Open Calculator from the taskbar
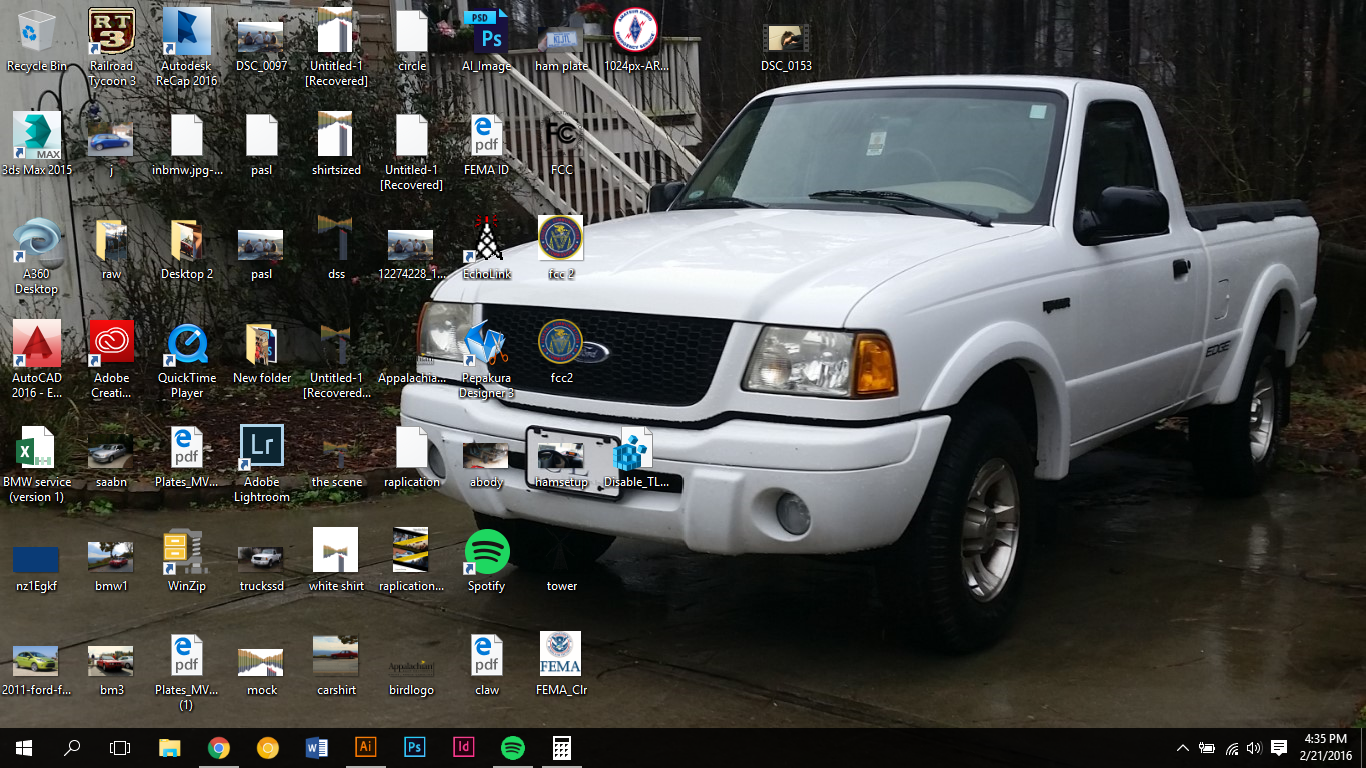This screenshot has width=1366, height=768. pyautogui.click(x=562, y=748)
